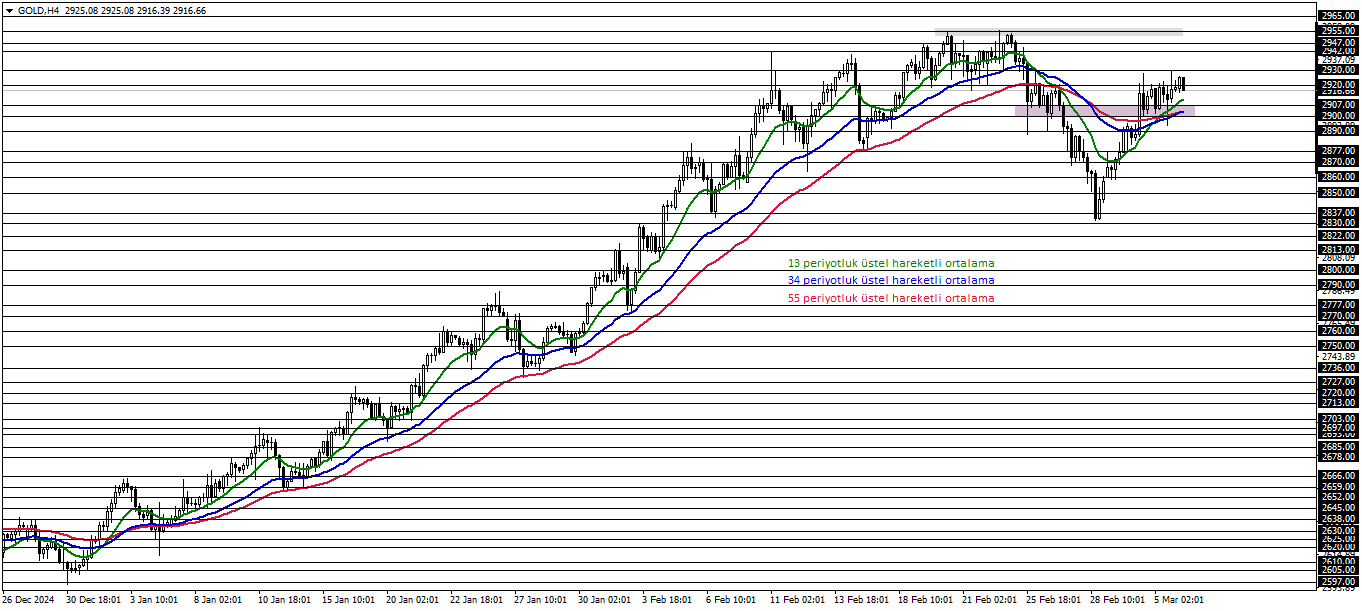Click the 6 Feb 10:01 time label

pyautogui.click(x=731, y=601)
